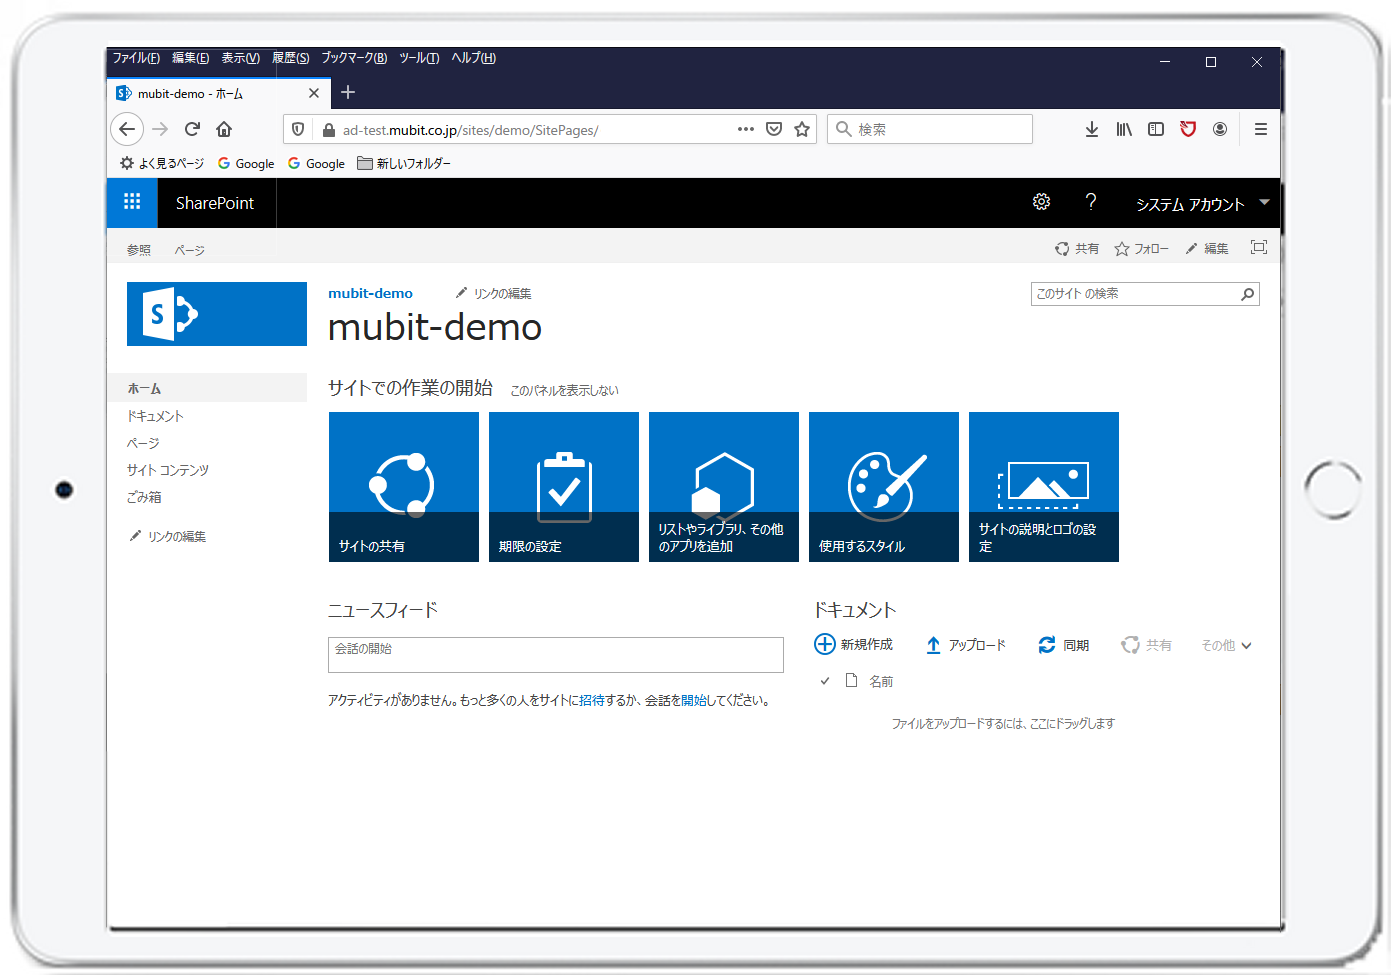Open the Firefox downloads panel
This screenshot has height=975, width=1391.
1092,129
